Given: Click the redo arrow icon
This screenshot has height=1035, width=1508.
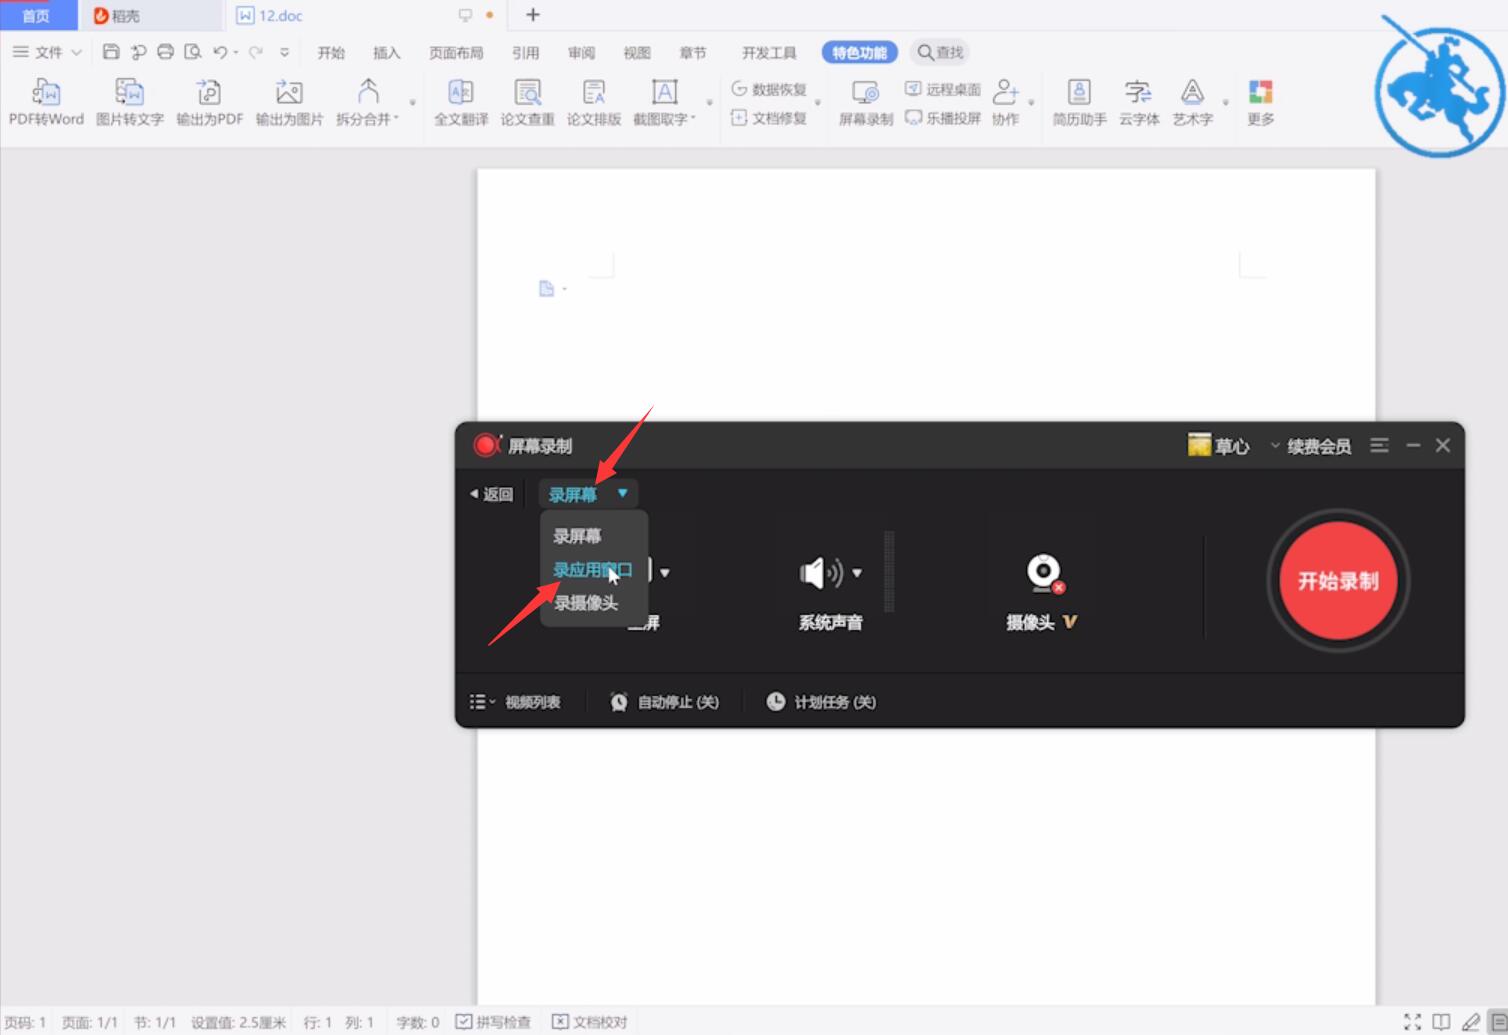Looking at the screenshot, I should (256, 52).
